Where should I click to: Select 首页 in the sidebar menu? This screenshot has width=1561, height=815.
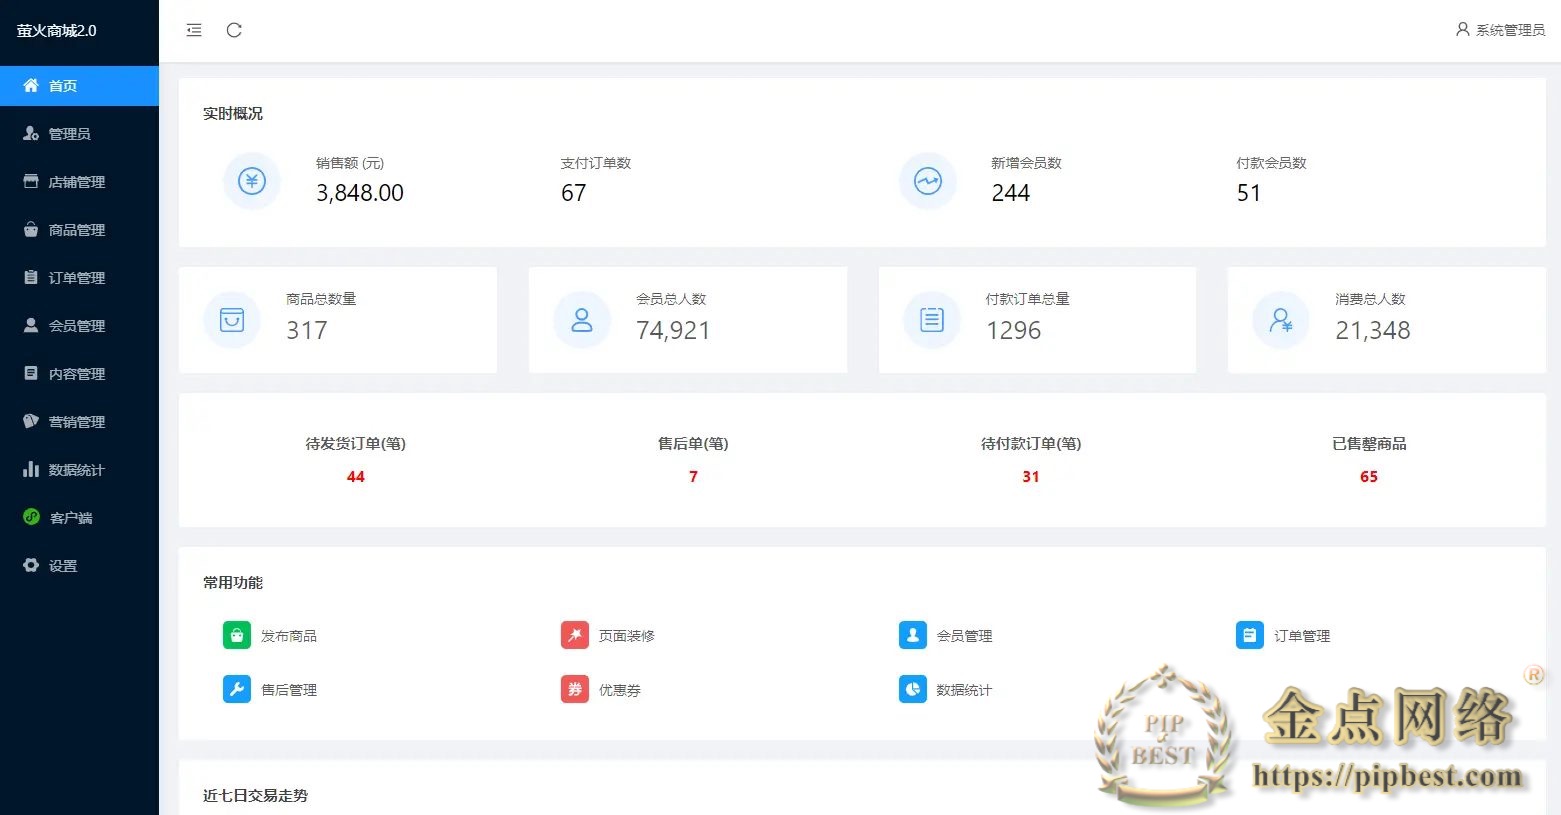[x=60, y=86]
